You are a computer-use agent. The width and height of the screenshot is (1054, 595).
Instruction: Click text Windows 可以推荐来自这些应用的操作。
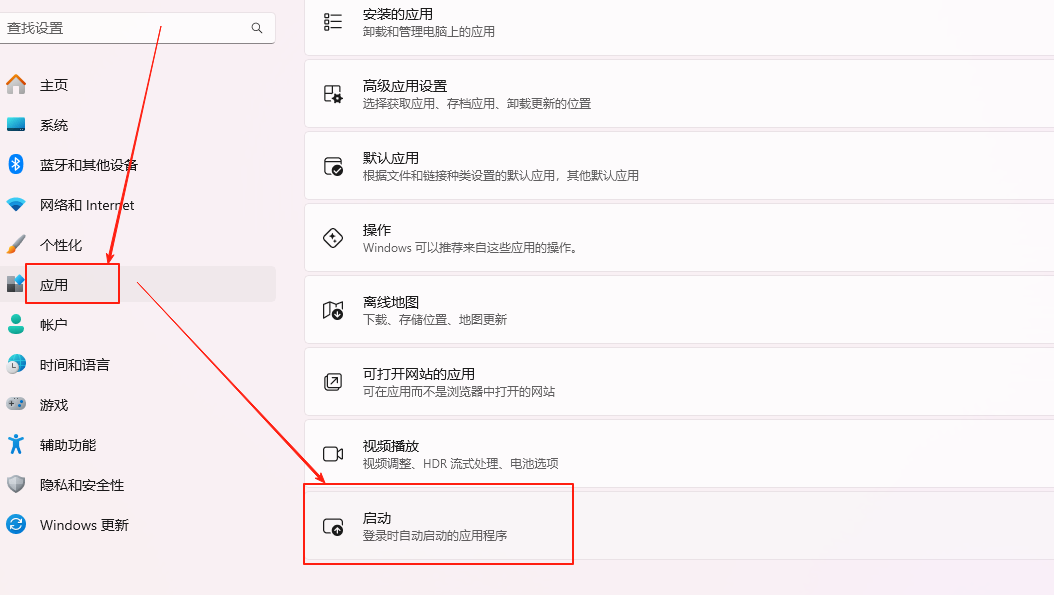pos(471,247)
